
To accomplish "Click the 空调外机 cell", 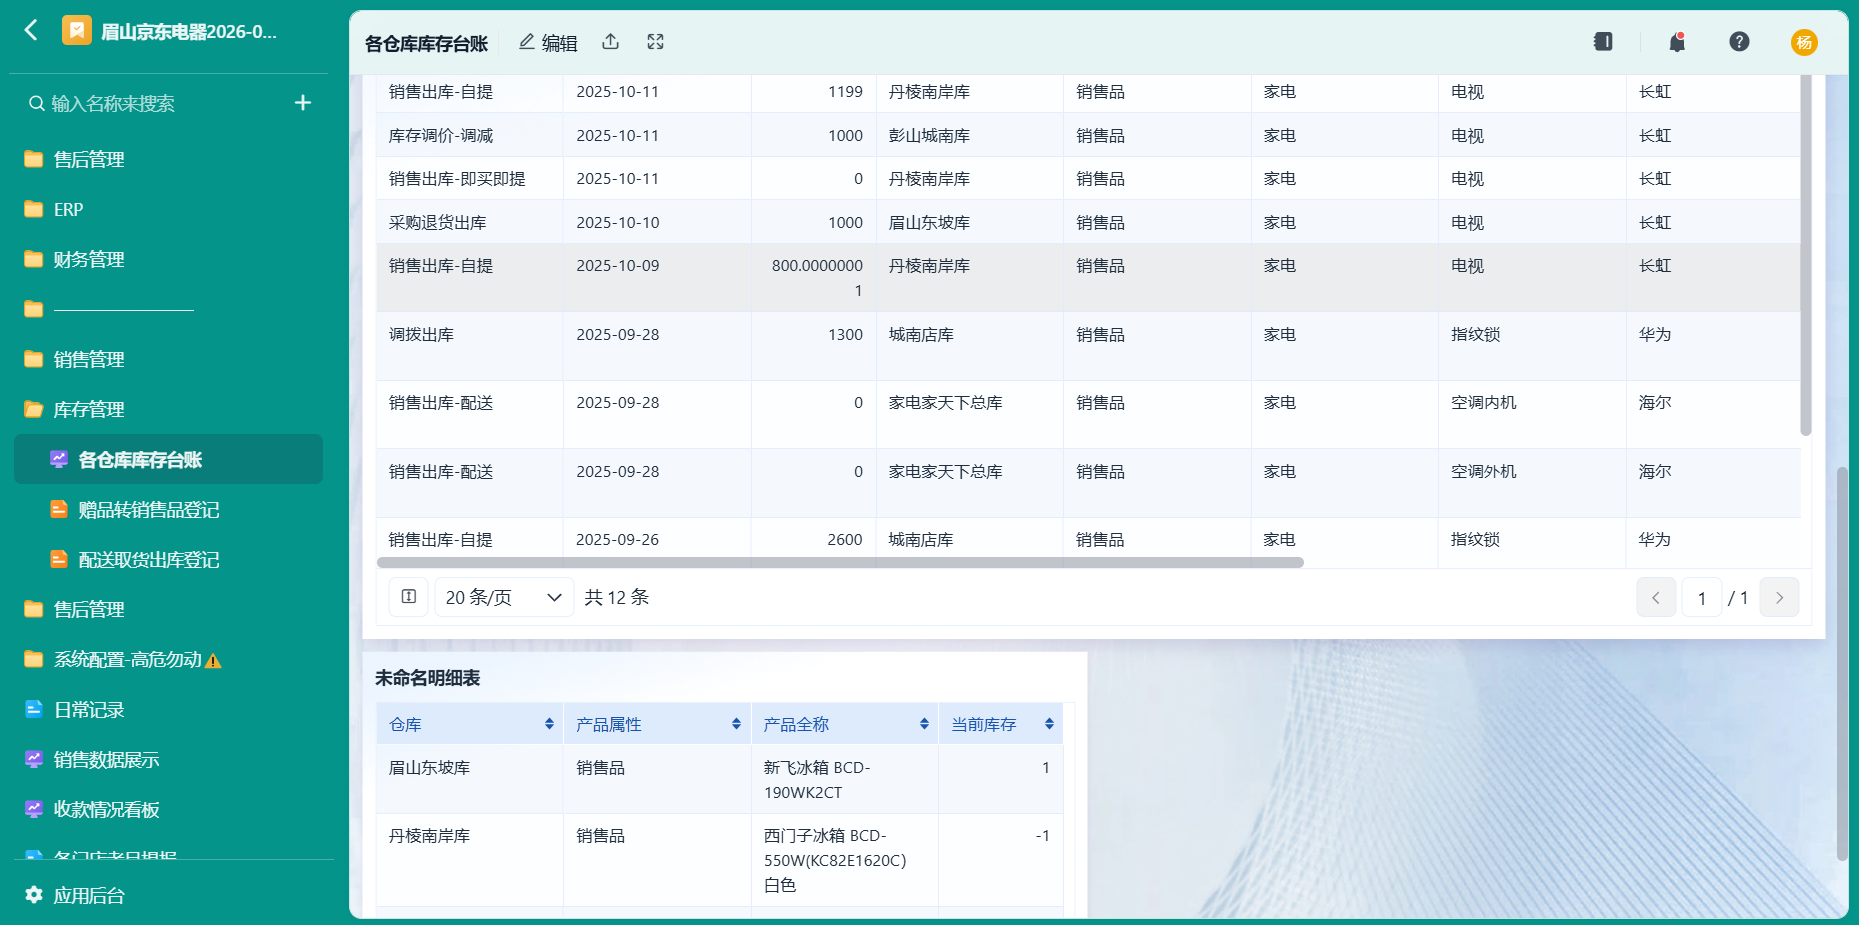I will point(1532,483).
